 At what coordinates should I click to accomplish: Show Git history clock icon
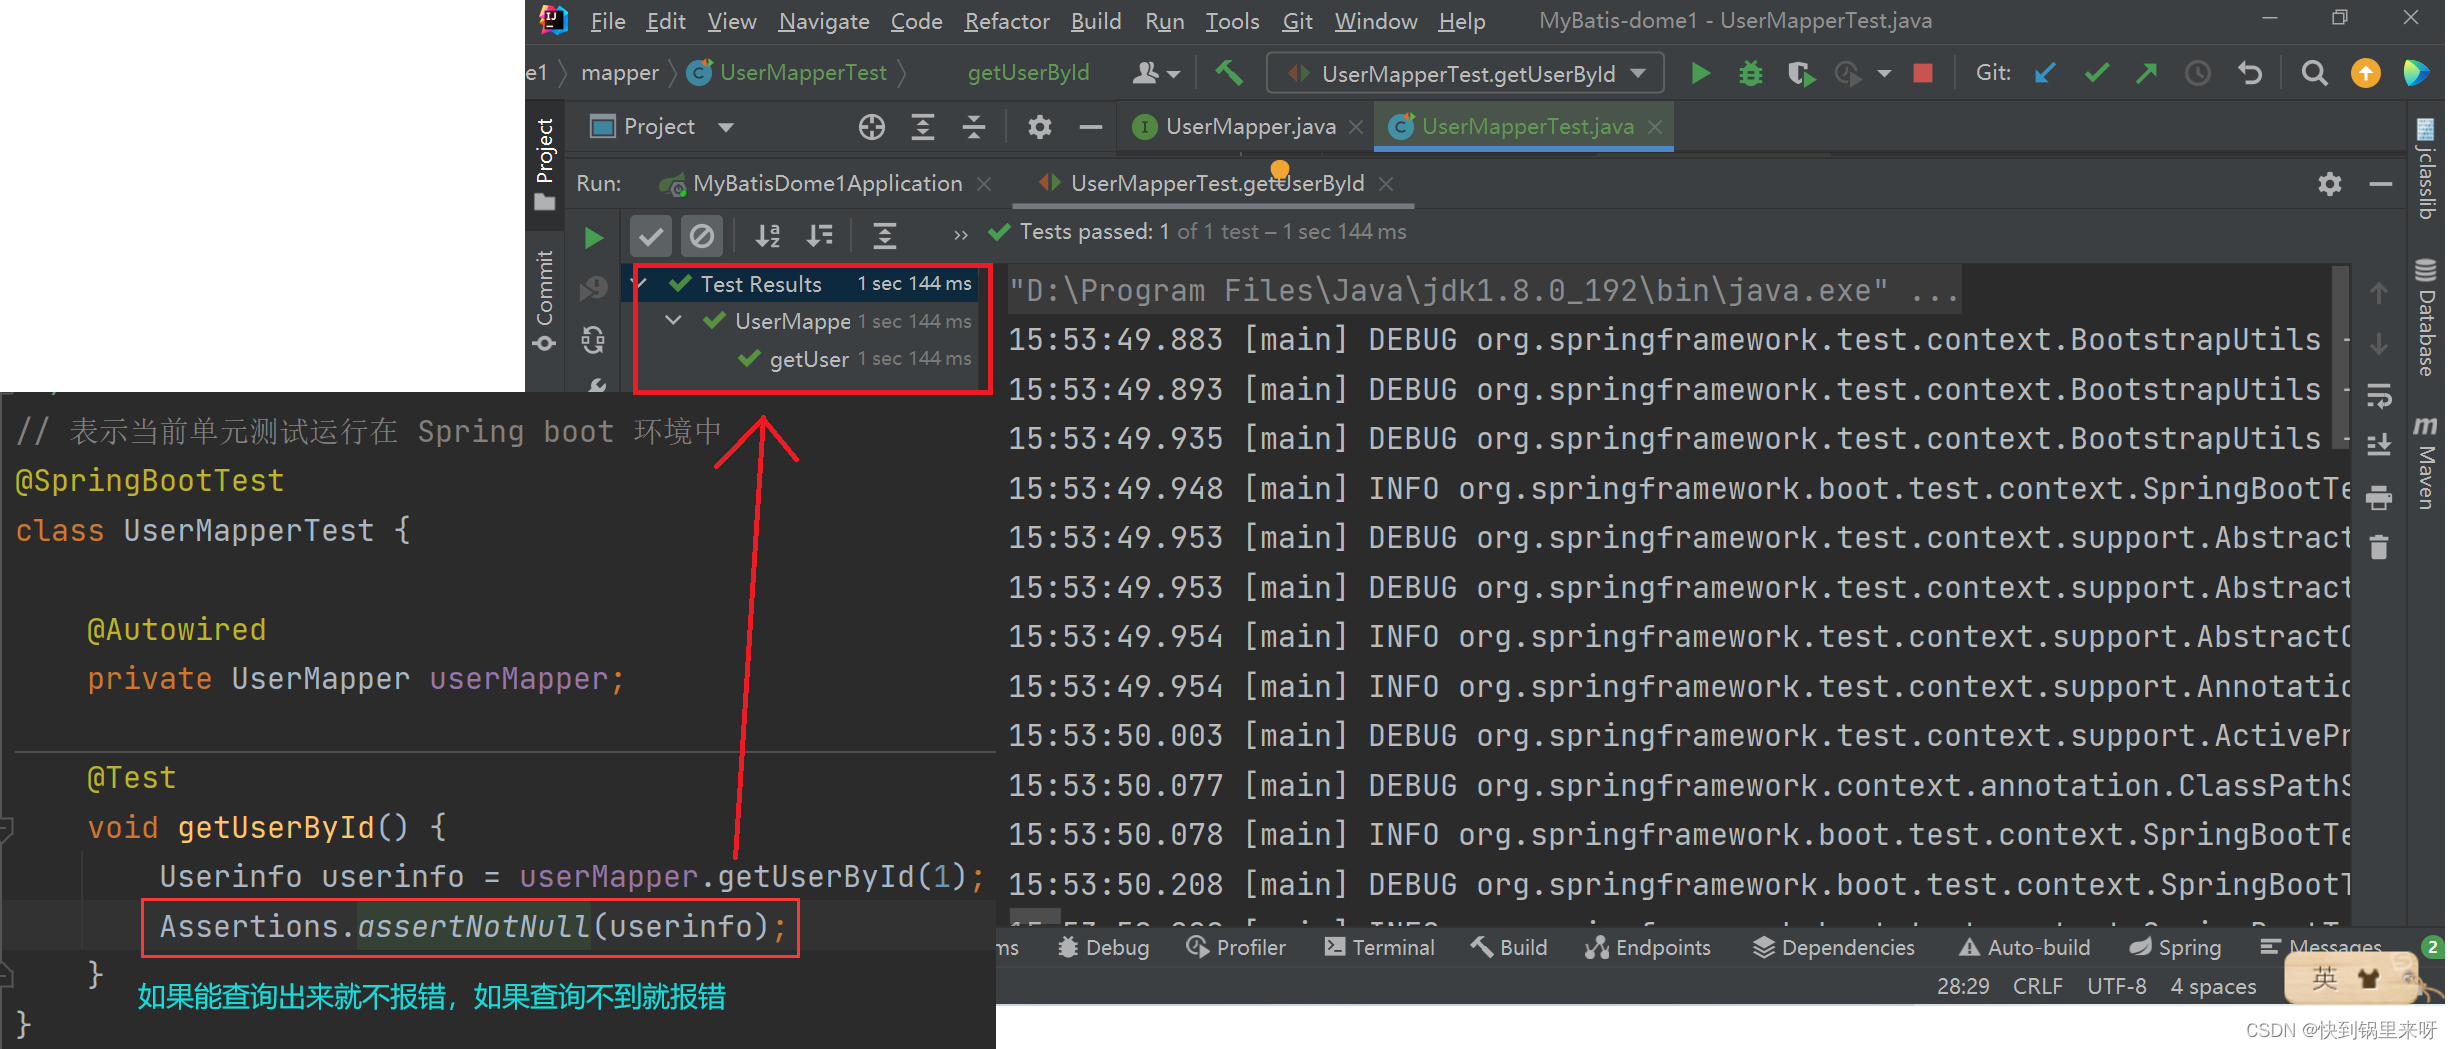pos(2197,73)
